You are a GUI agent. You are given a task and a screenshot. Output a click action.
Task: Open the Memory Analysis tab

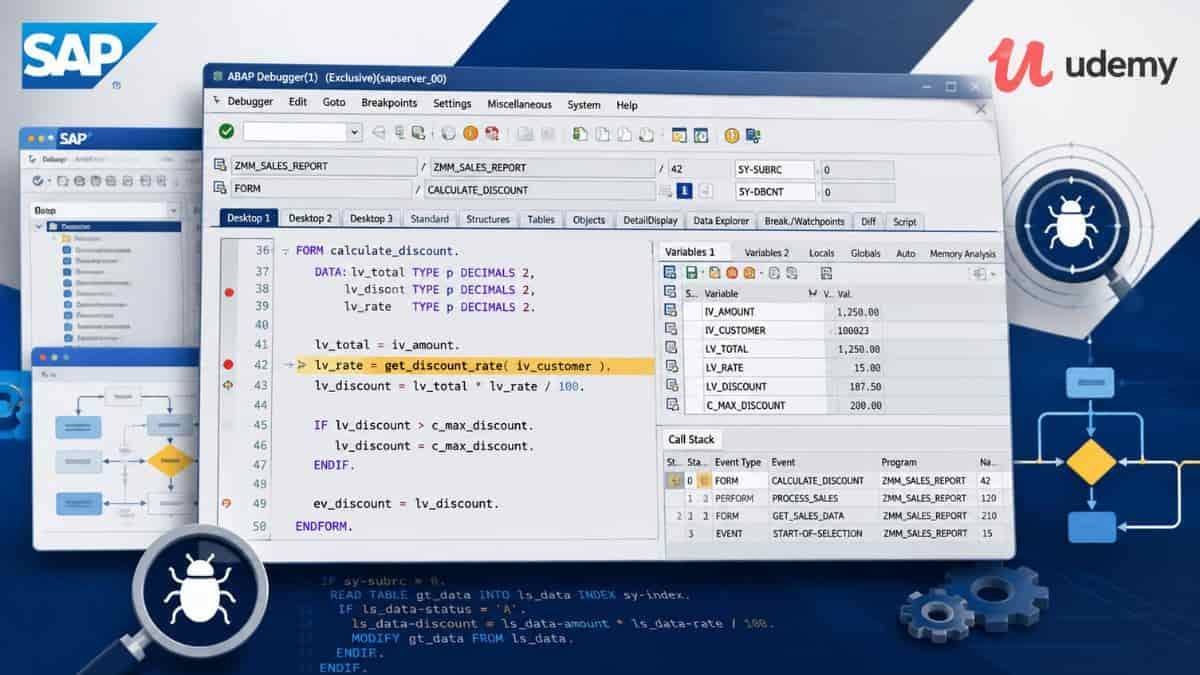962,254
